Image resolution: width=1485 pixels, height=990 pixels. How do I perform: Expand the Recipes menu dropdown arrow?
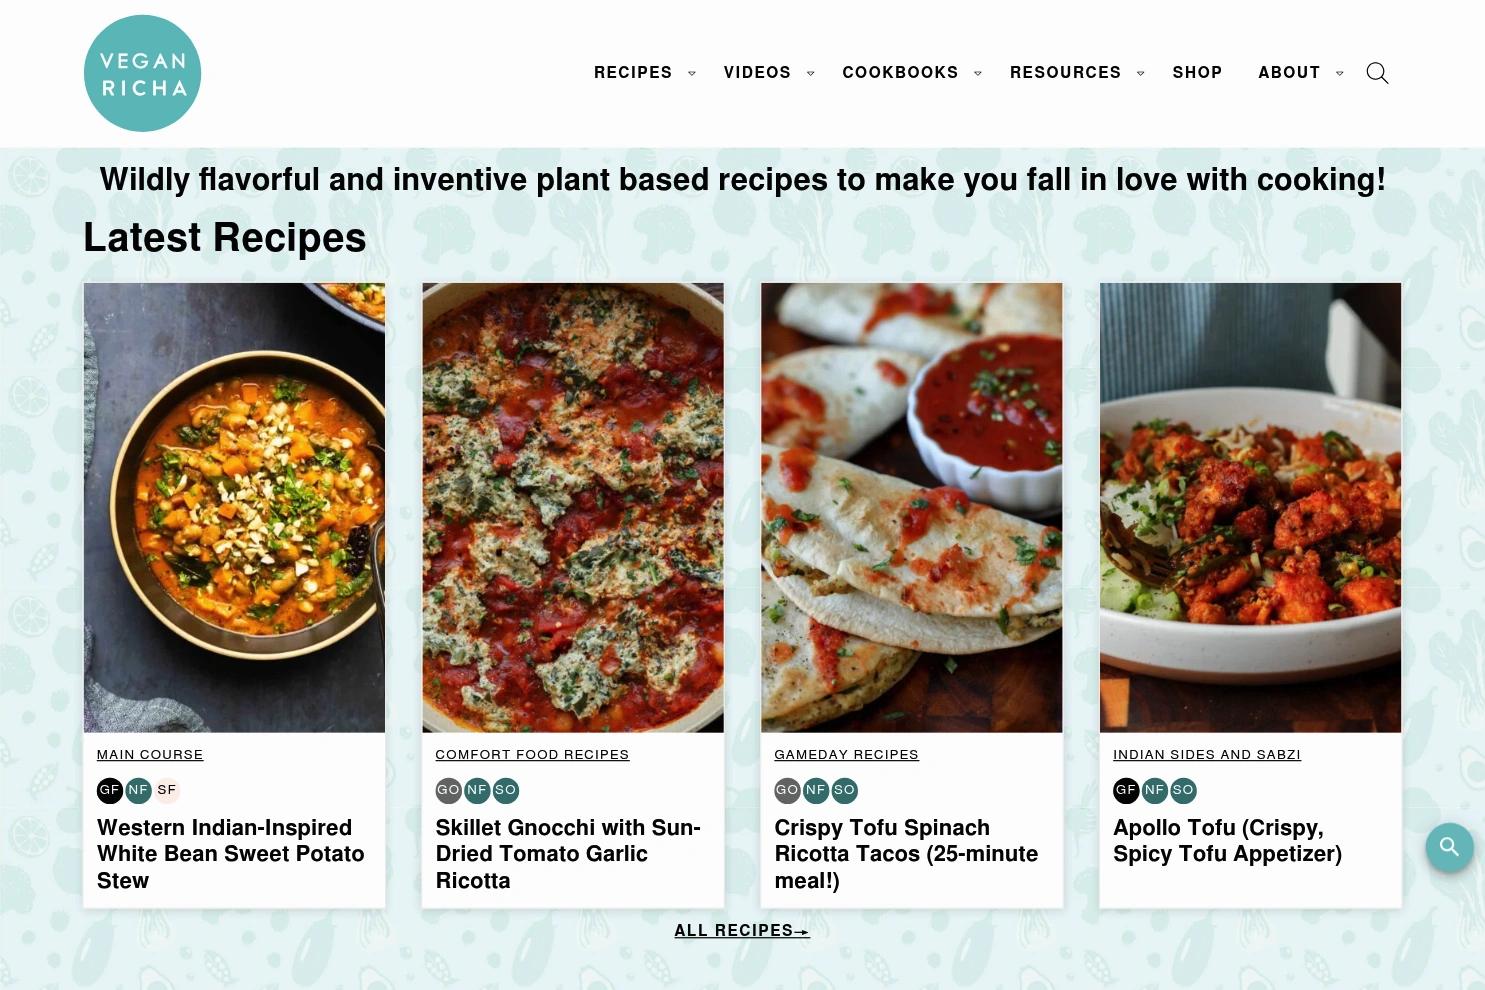click(x=692, y=73)
